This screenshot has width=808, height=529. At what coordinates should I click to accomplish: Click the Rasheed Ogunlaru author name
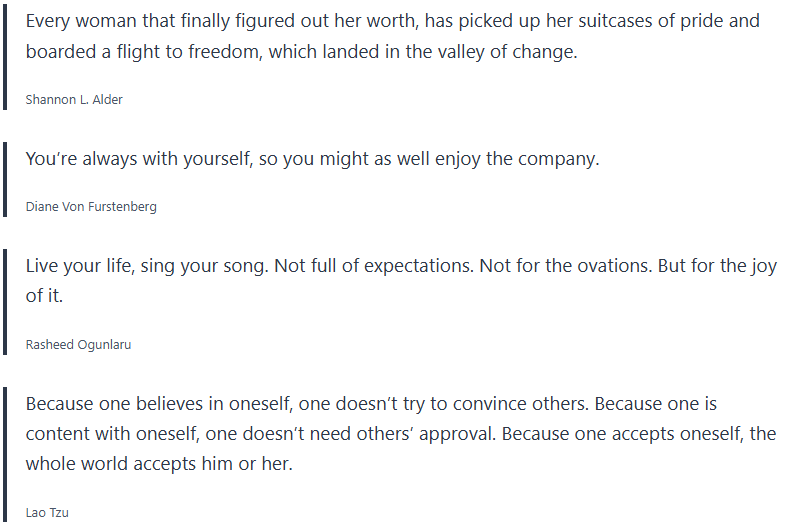tap(78, 345)
